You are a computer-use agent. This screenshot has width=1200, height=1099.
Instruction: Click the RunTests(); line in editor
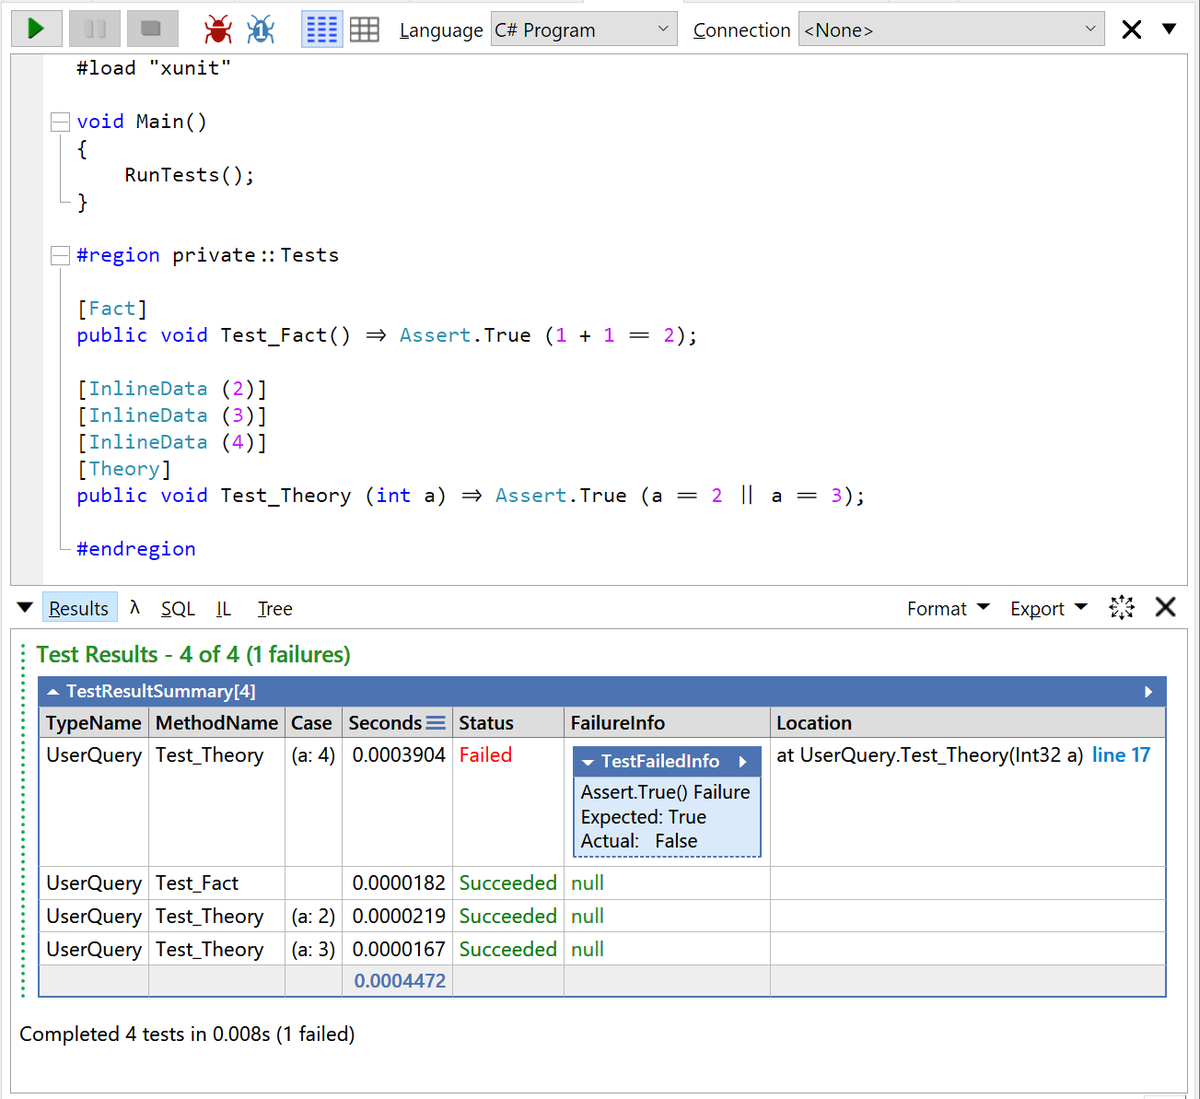click(x=189, y=175)
